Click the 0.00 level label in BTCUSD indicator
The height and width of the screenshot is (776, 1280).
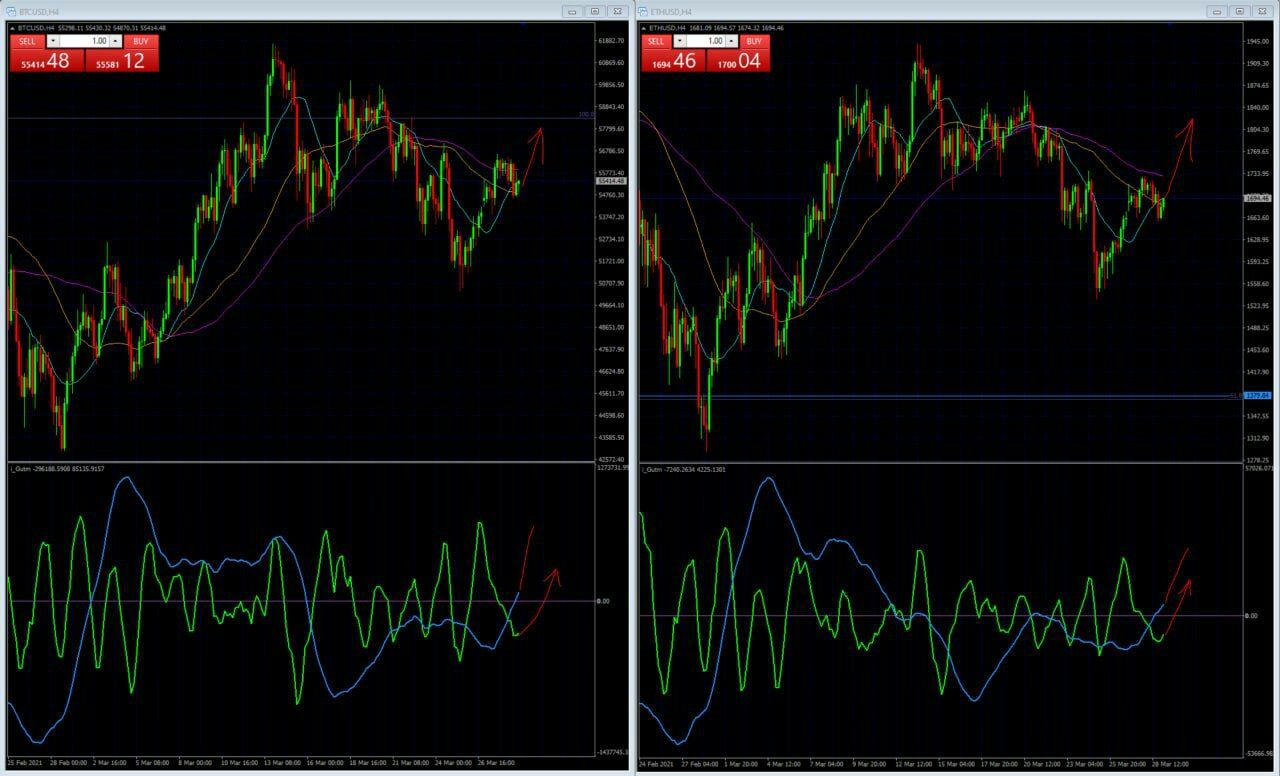coord(603,601)
